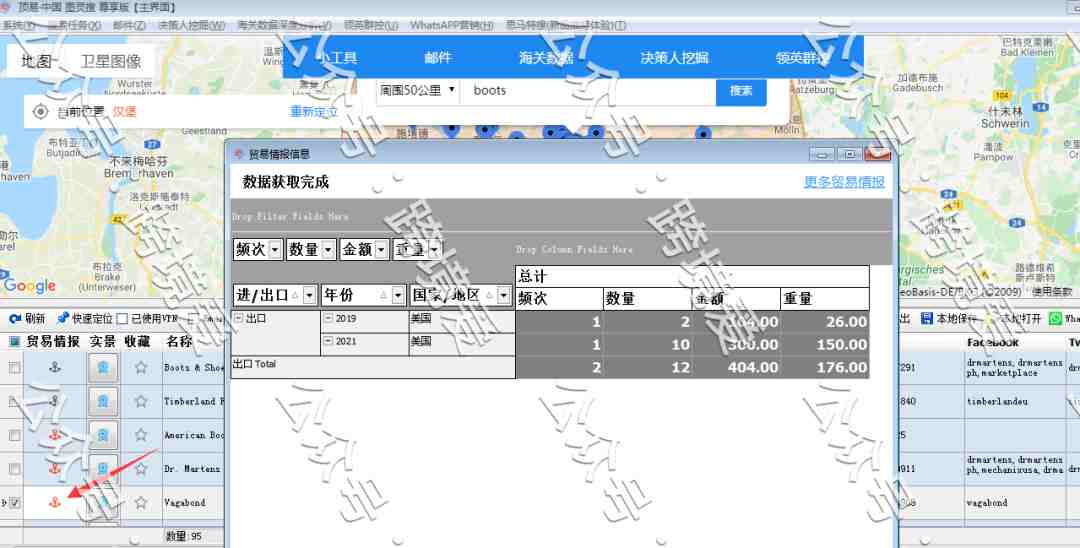The image size is (1080, 548).
Task: Select the 176.00 total weight cell
Action: 824,368
